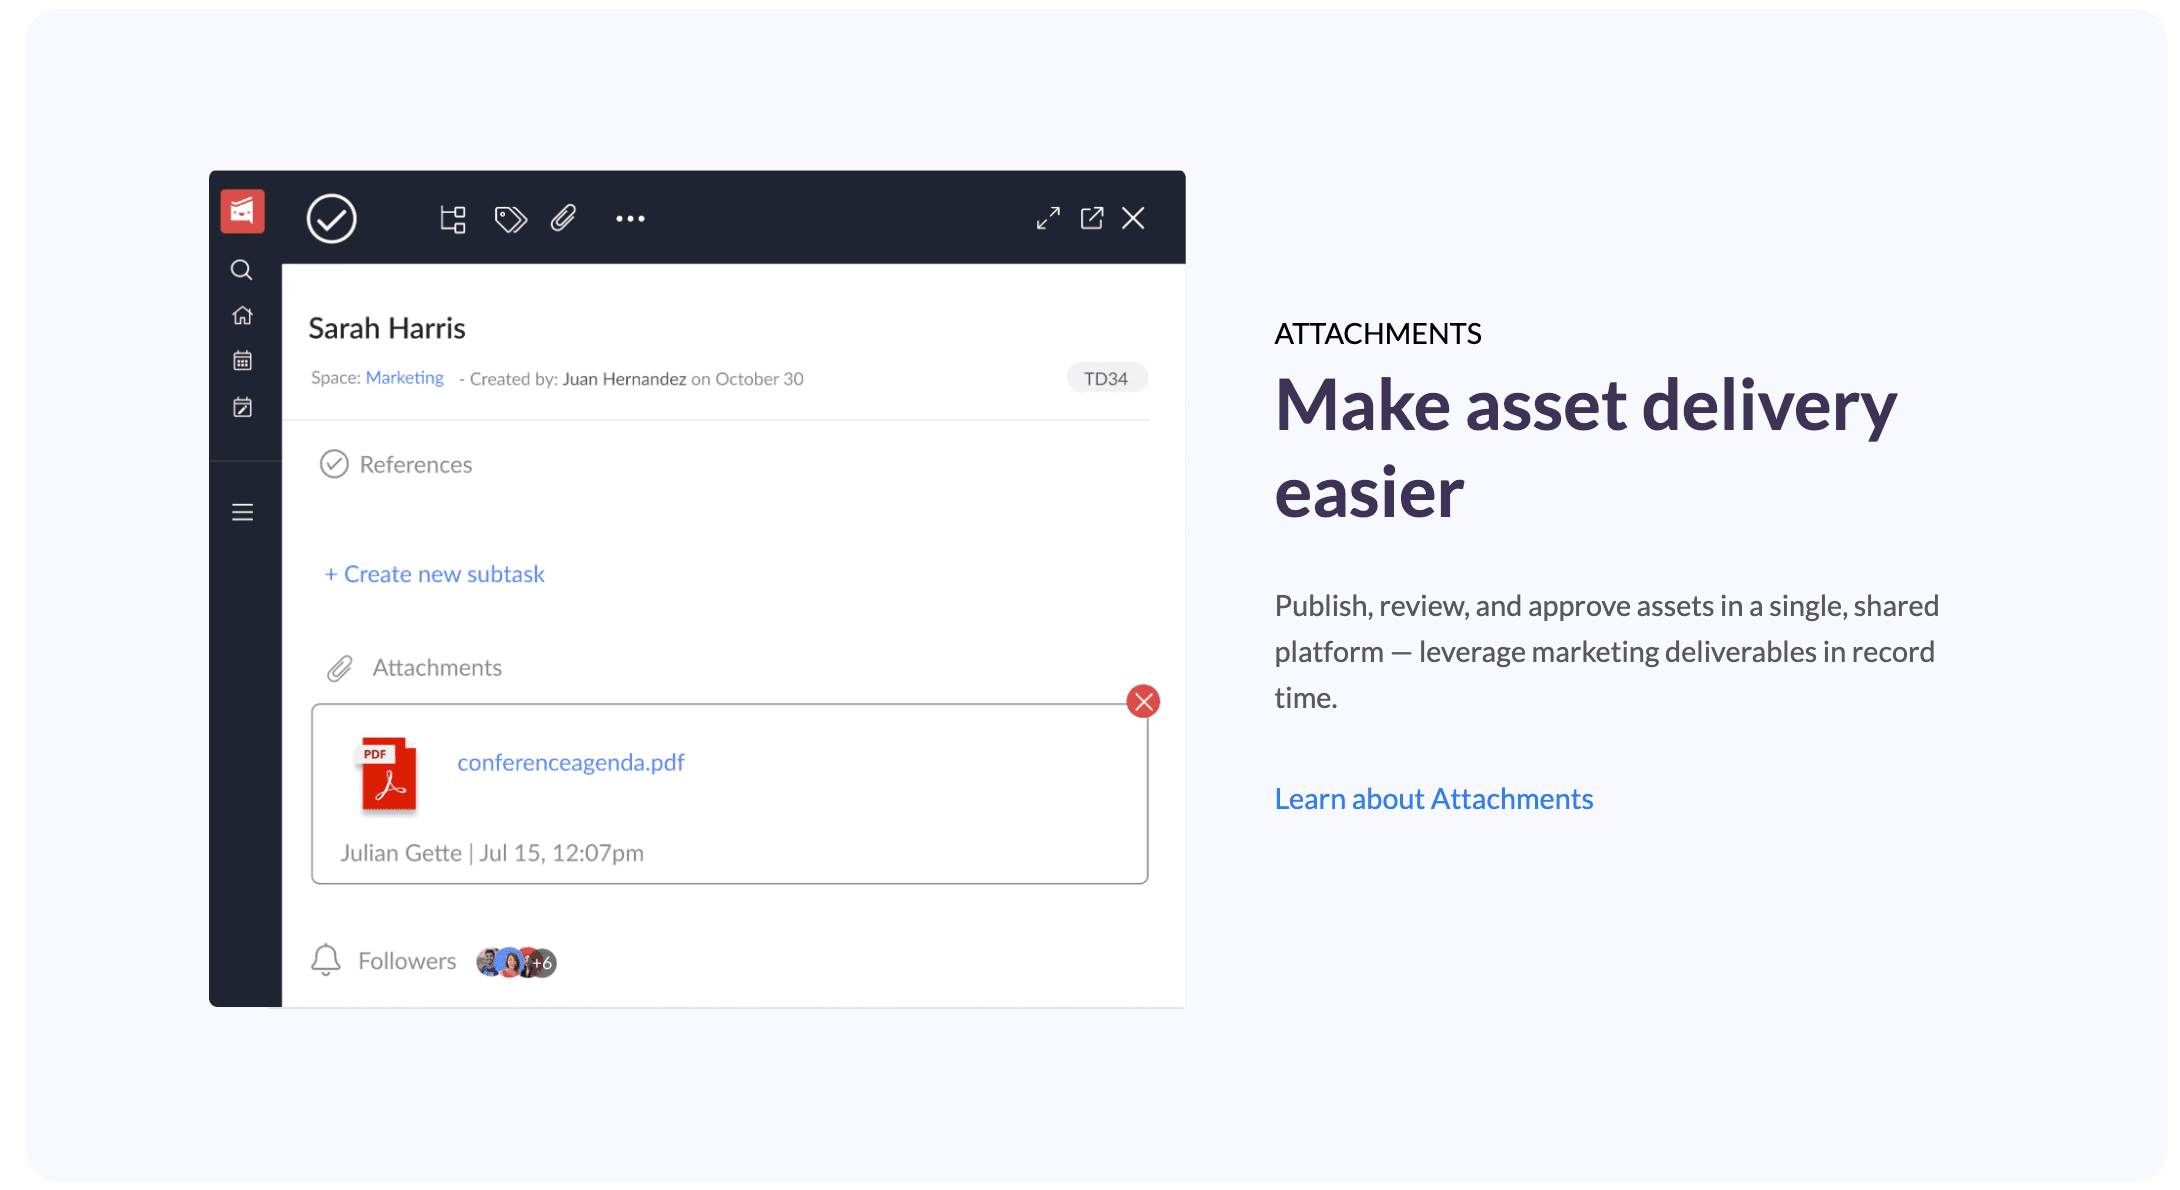Click the expand to full view icon
The height and width of the screenshot is (1190, 2180).
click(1049, 220)
